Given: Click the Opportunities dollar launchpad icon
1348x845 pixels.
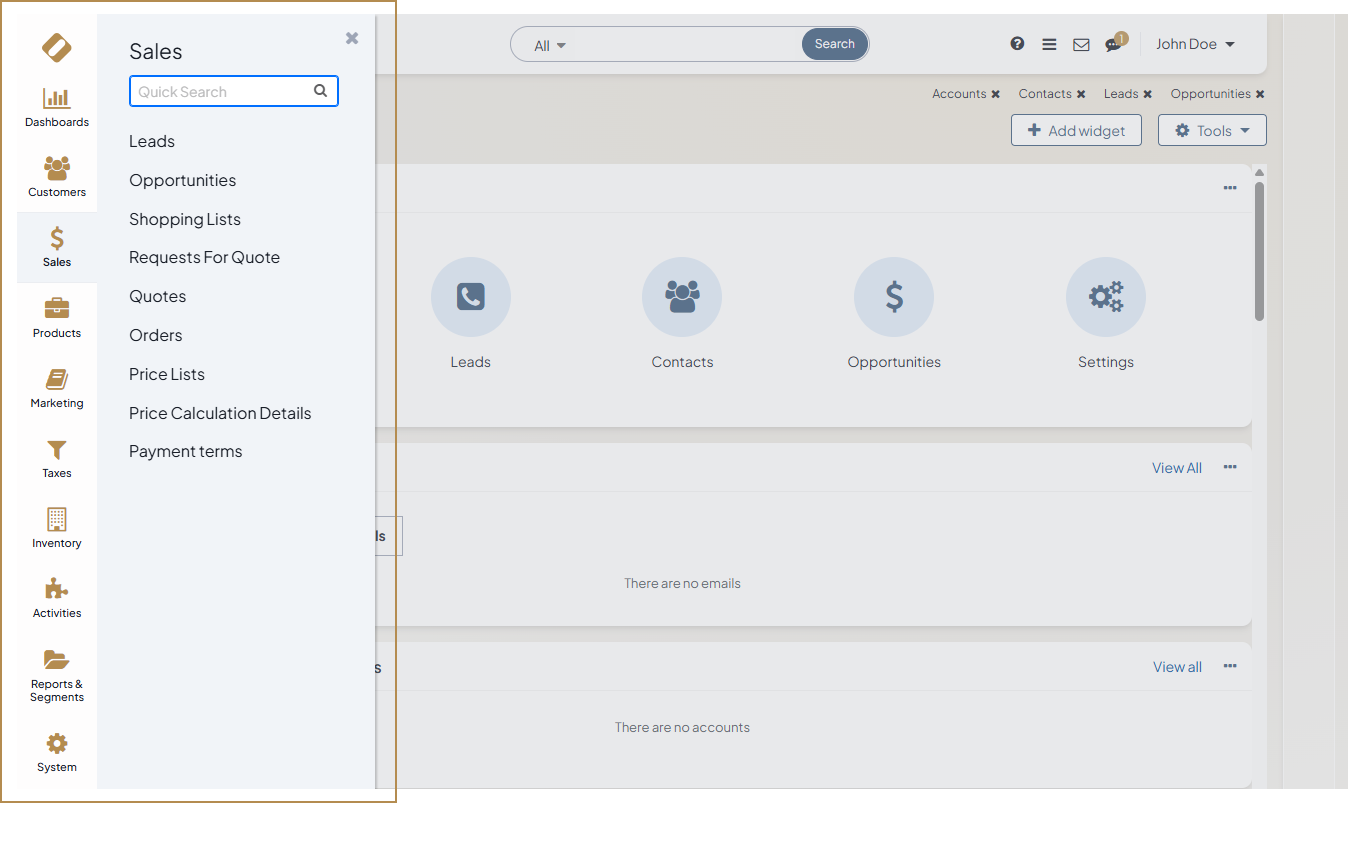Looking at the screenshot, I should 894,297.
